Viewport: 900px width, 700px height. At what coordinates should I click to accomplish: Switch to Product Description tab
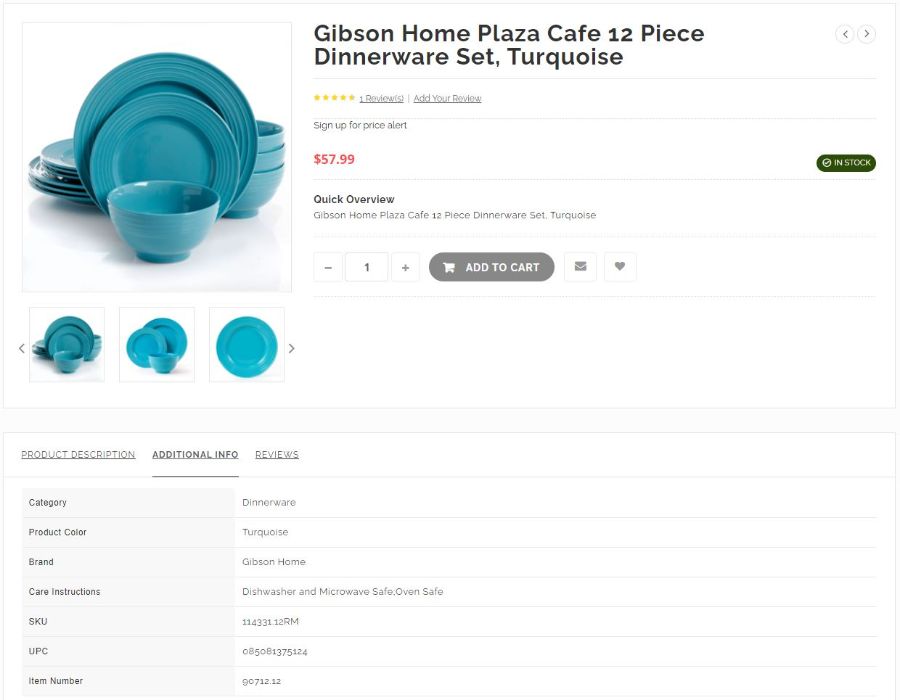[x=78, y=454]
